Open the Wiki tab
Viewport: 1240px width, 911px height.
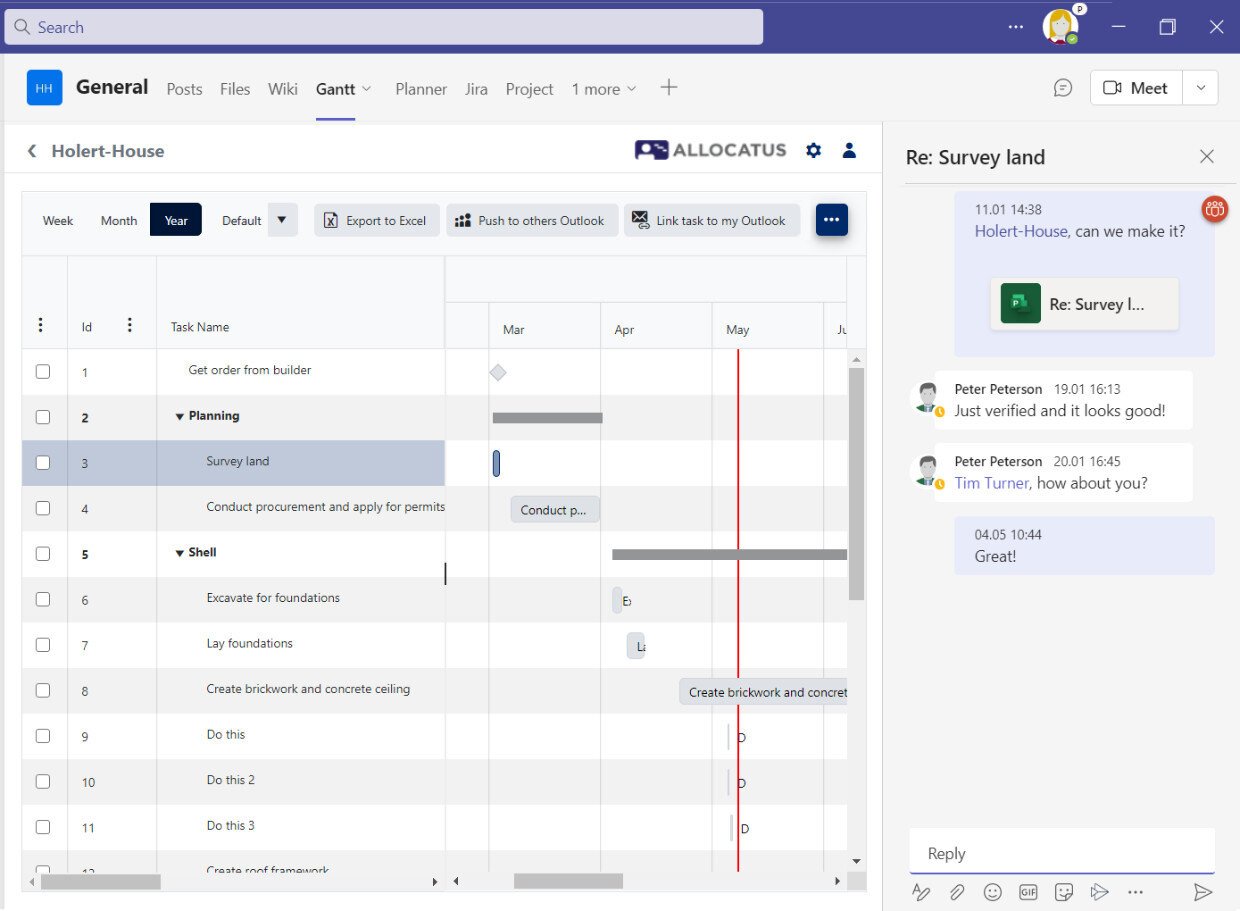283,89
